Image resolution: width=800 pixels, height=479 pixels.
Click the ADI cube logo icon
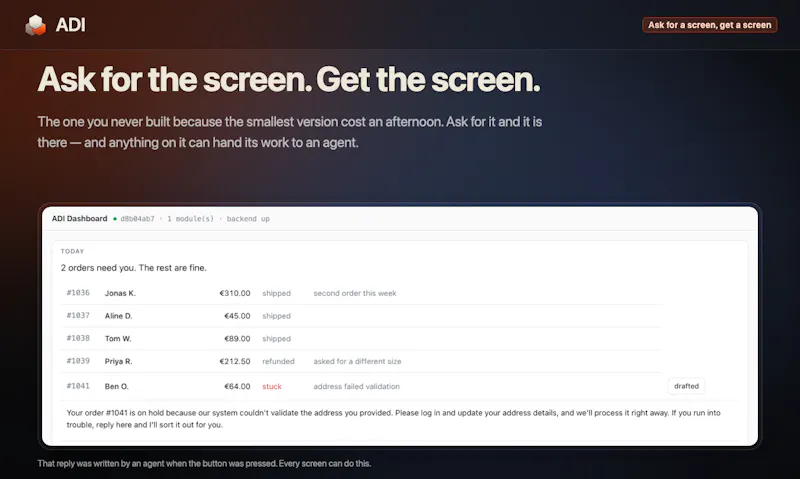[36, 25]
